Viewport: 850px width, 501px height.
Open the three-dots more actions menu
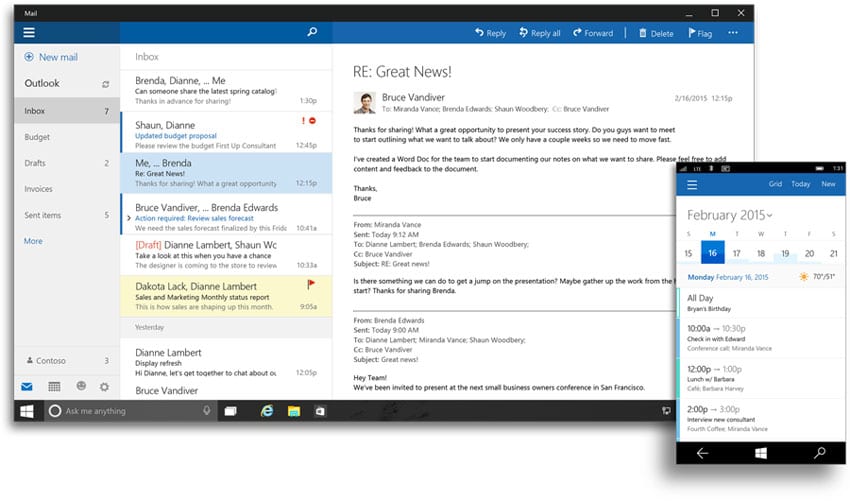[x=733, y=33]
